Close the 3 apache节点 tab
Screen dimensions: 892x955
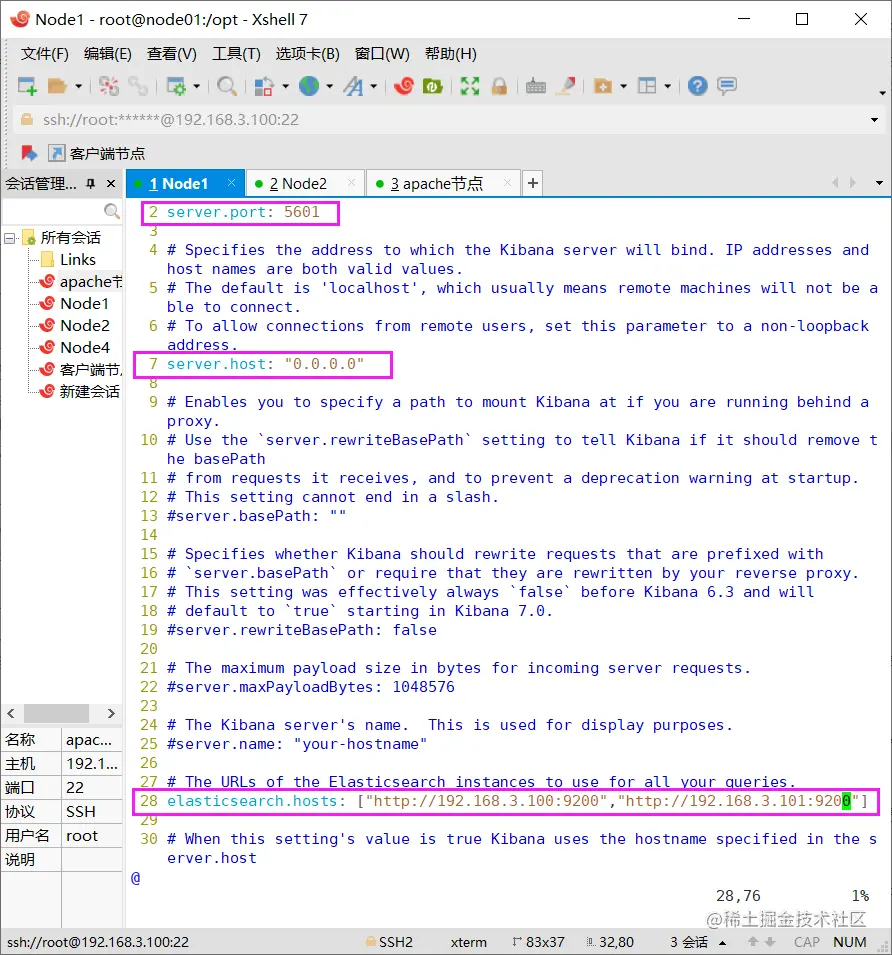[x=507, y=183]
